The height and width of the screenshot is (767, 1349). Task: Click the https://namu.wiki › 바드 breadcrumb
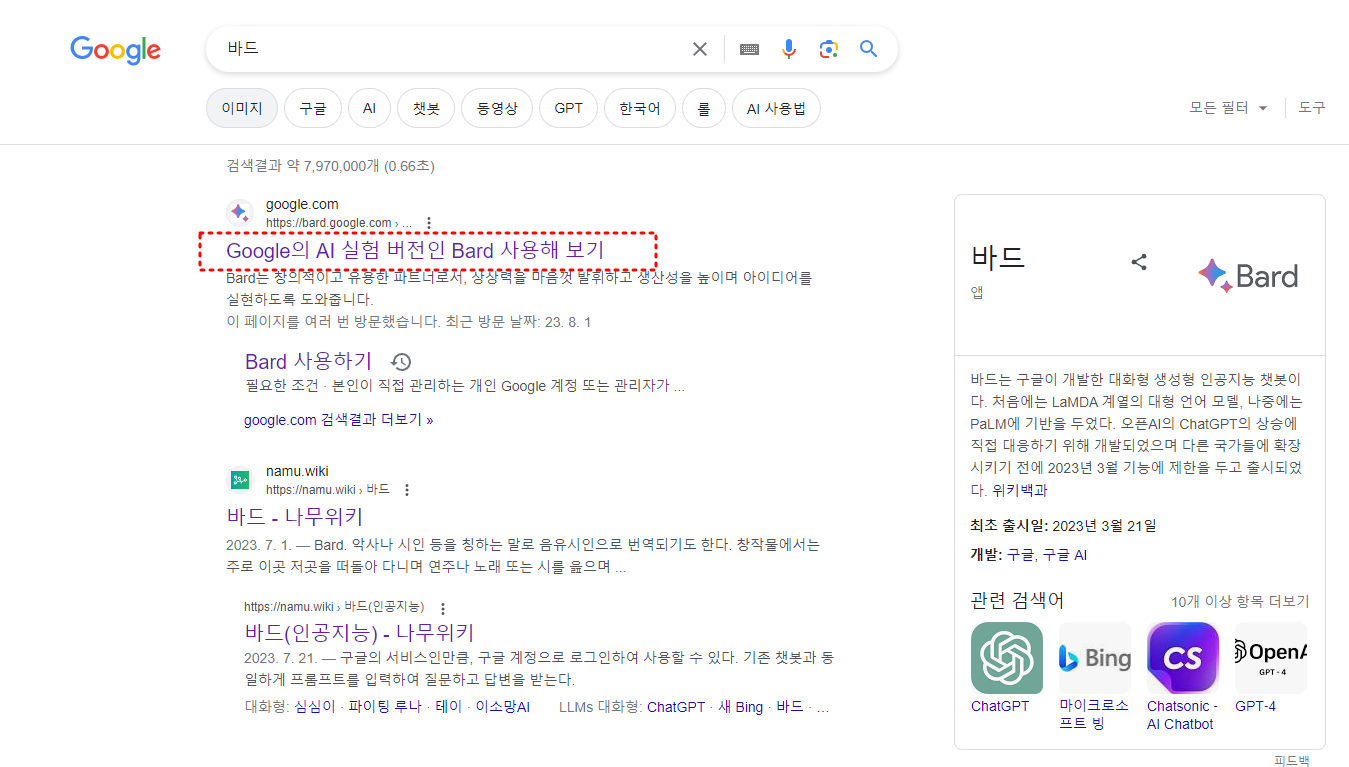pos(328,490)
